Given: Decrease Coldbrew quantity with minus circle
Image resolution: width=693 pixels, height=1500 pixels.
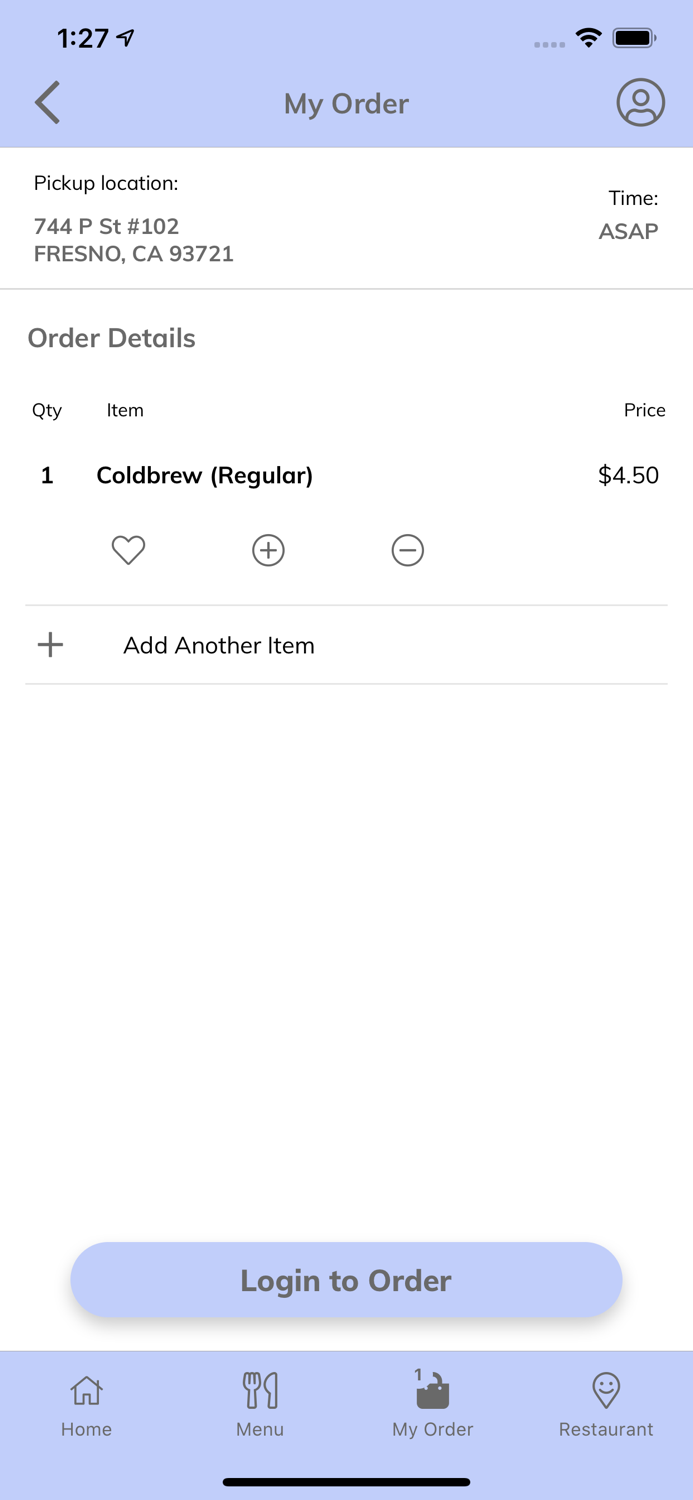Looking at the screenshot, I should 408,550.
